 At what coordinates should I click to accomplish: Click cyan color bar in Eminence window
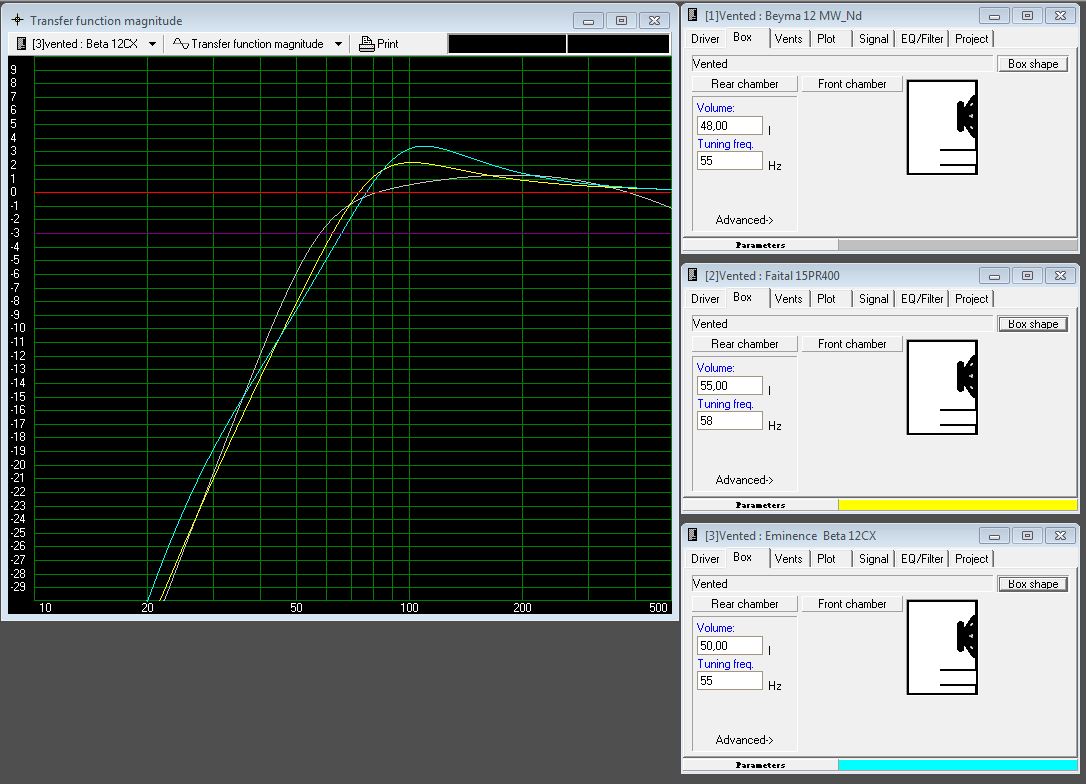(x=958, y=765)
